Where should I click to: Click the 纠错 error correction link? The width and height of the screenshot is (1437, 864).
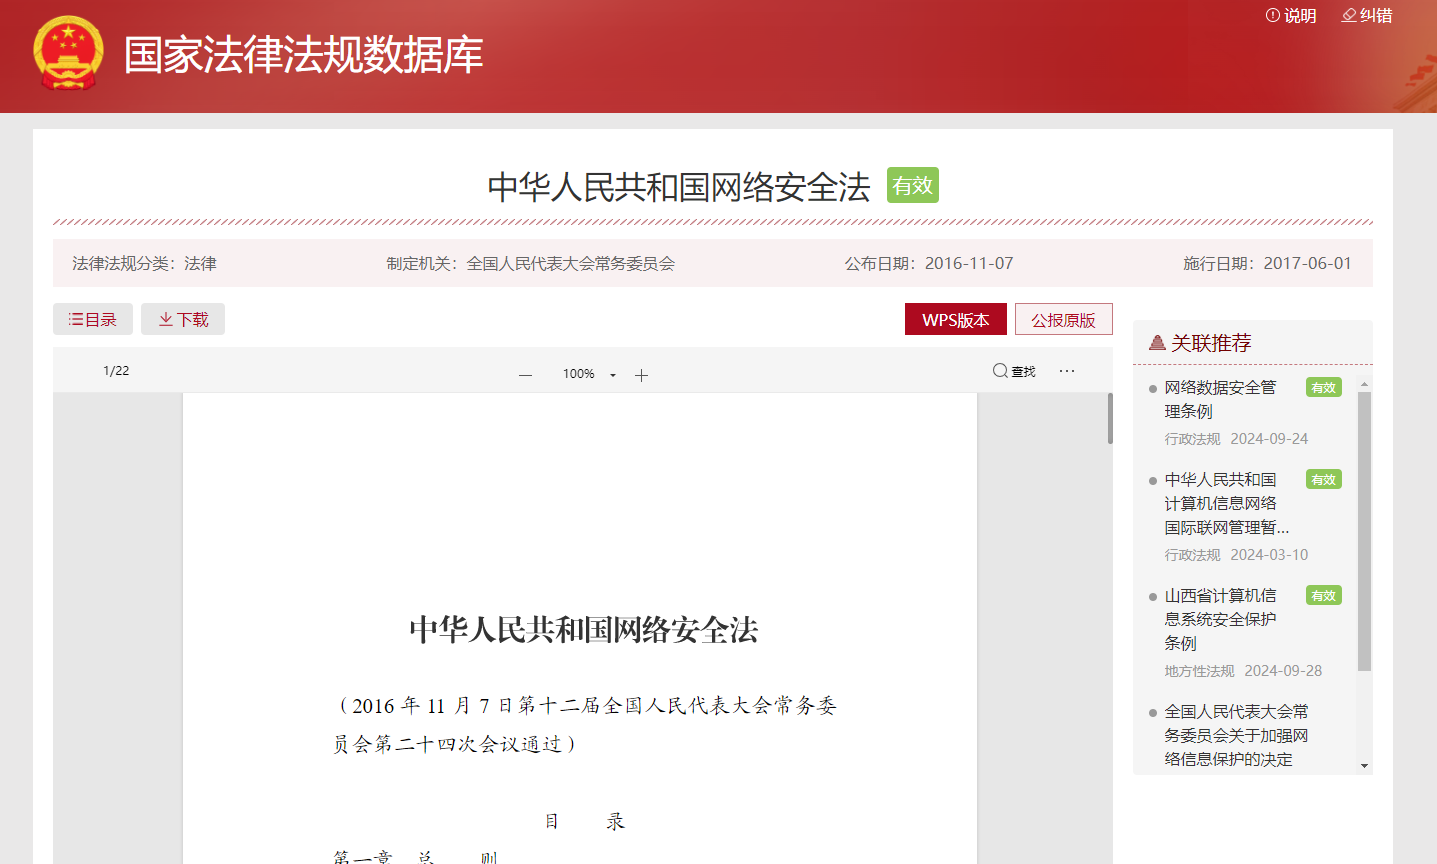1367,16
